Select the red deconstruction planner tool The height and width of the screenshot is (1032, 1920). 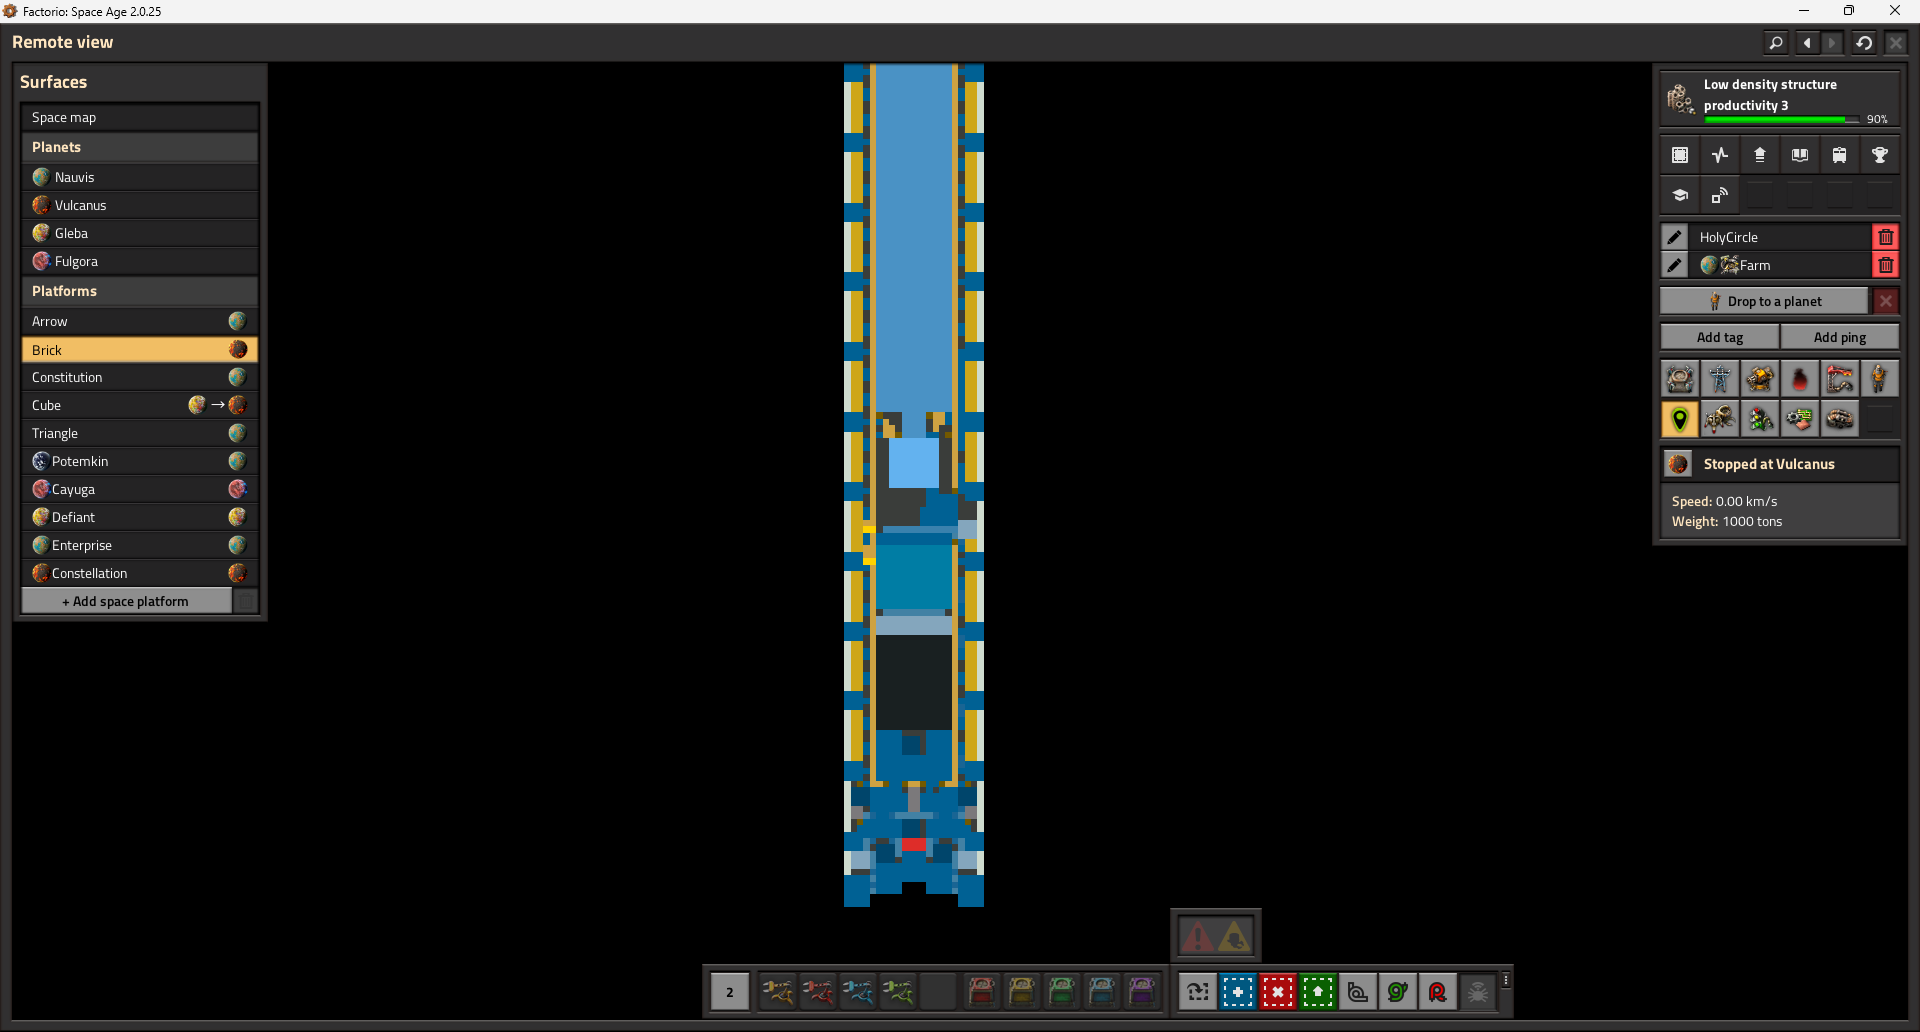1277,992
